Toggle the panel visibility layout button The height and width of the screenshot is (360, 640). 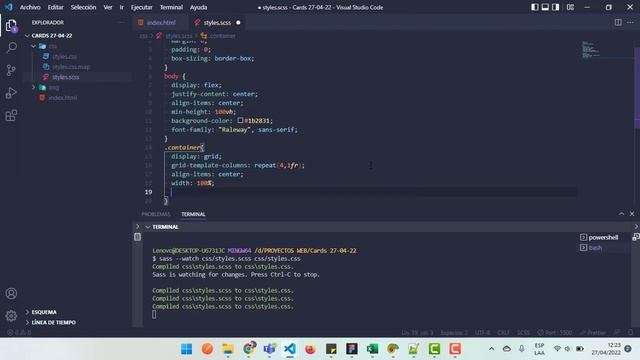coord(545,7)
